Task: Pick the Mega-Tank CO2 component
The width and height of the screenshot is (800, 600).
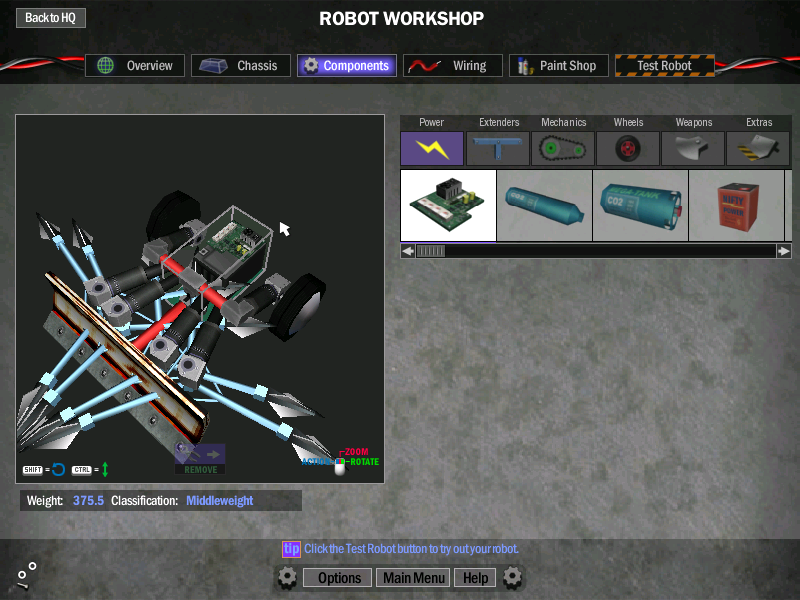Action: point(640,205)
